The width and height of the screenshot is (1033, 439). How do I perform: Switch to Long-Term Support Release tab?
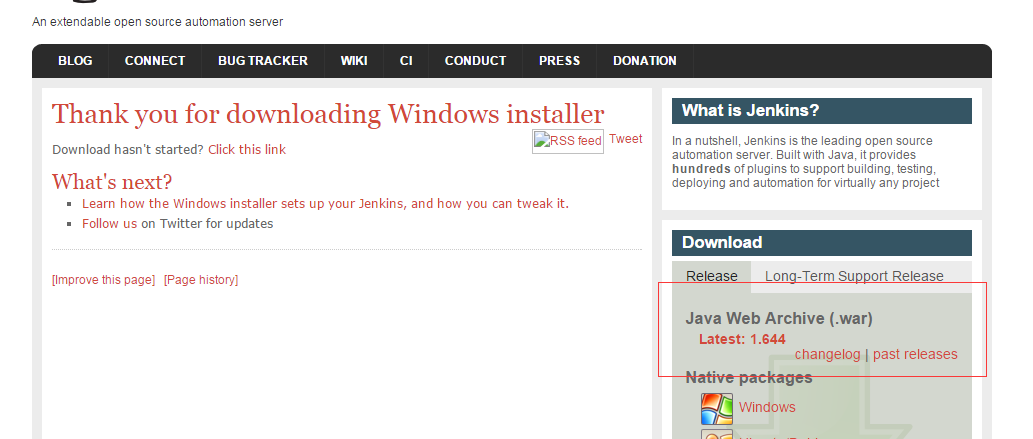(854, 276)
